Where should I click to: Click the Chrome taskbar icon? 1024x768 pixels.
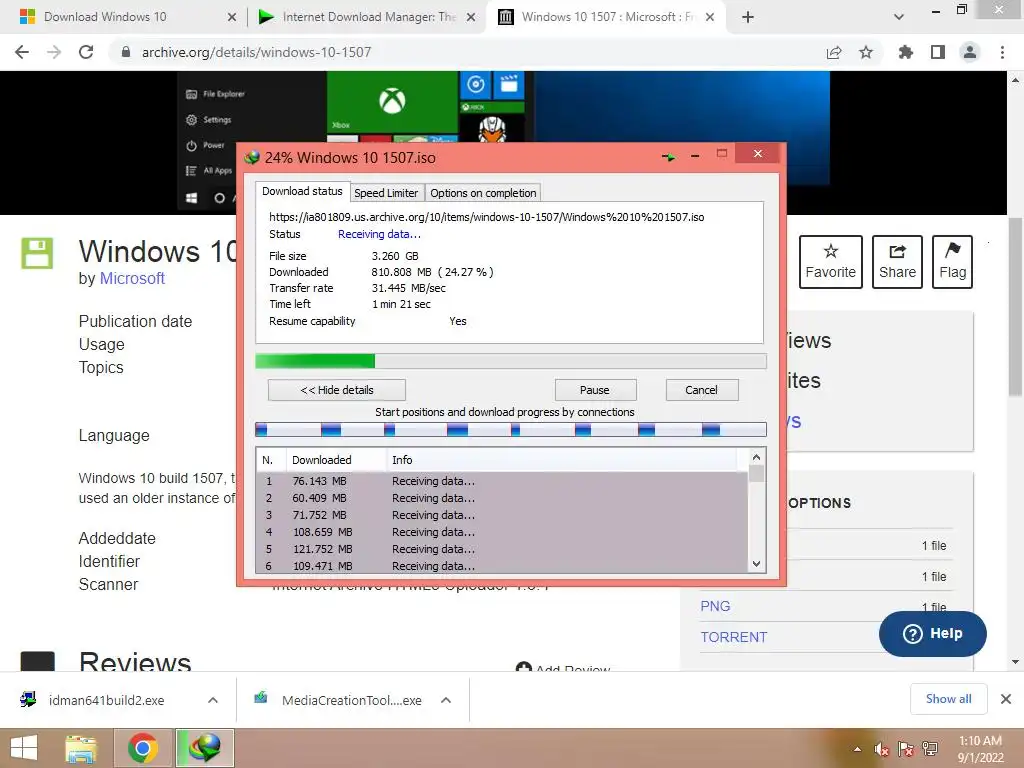click(x=143, y=748)
